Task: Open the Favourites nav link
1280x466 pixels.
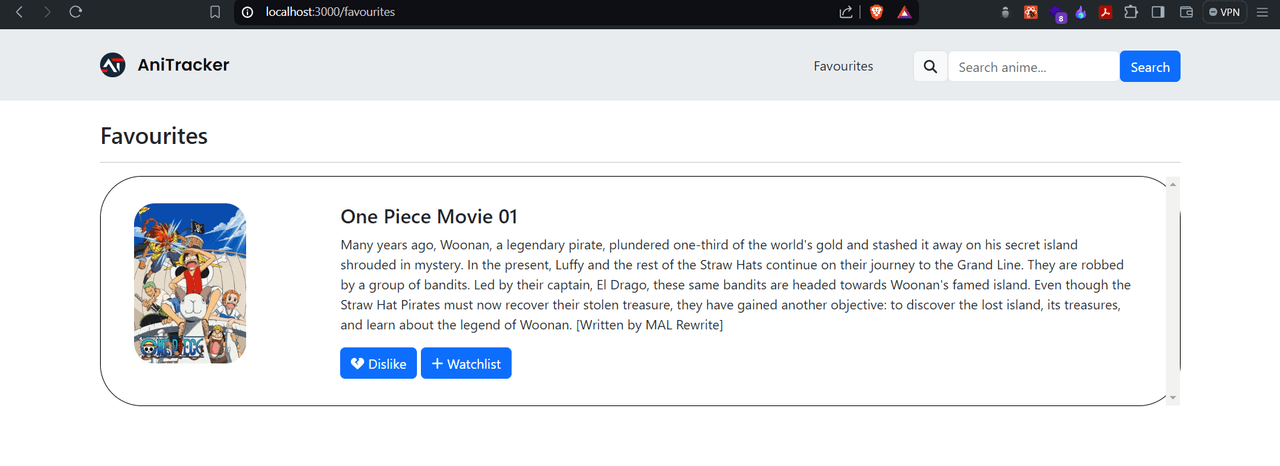Action: tap(843, 66)
